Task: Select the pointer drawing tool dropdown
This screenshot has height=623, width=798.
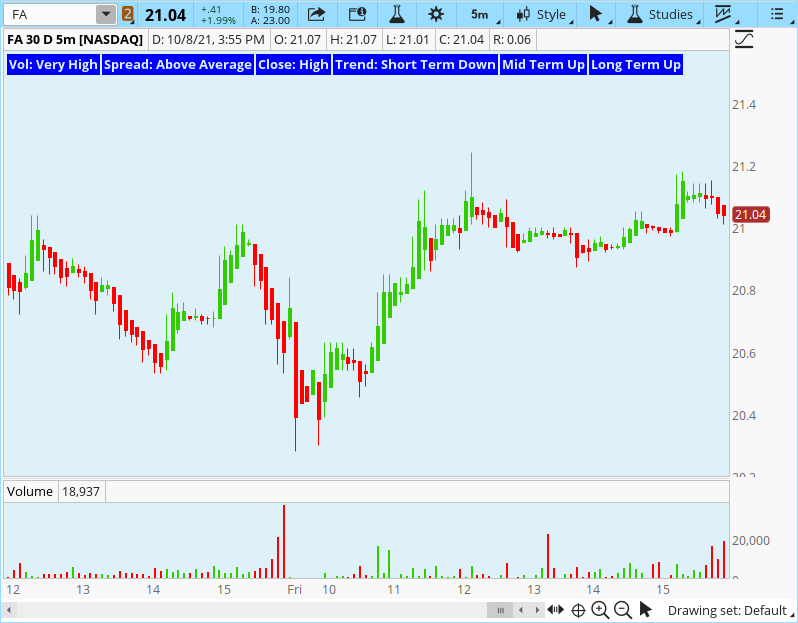Action: pyautogui.click(x=597, y=14)
